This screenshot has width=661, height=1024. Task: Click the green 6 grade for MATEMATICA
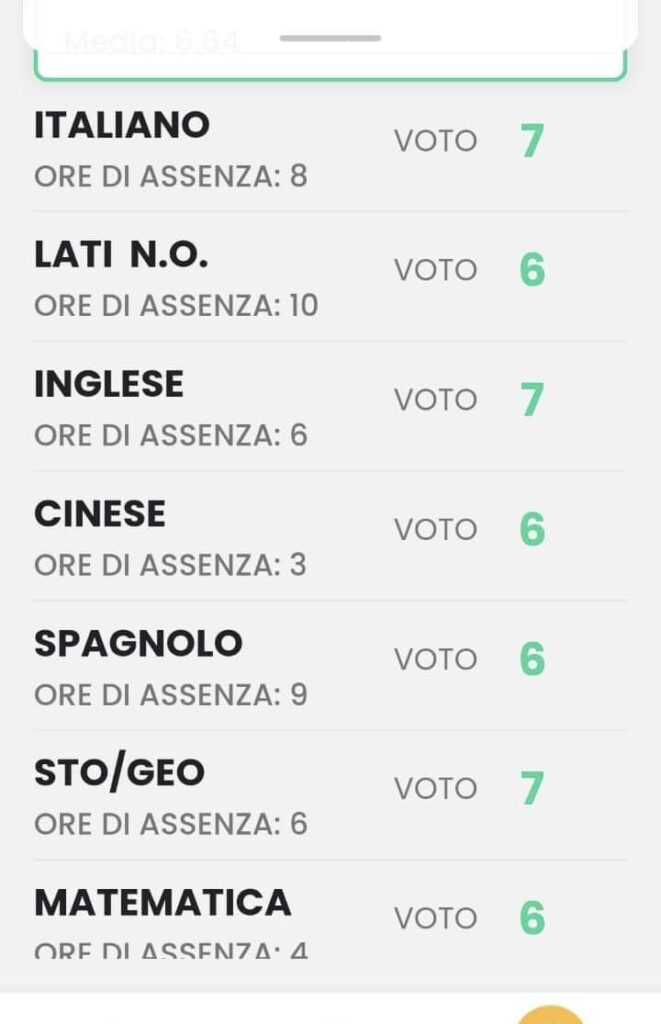coord(532,918)
